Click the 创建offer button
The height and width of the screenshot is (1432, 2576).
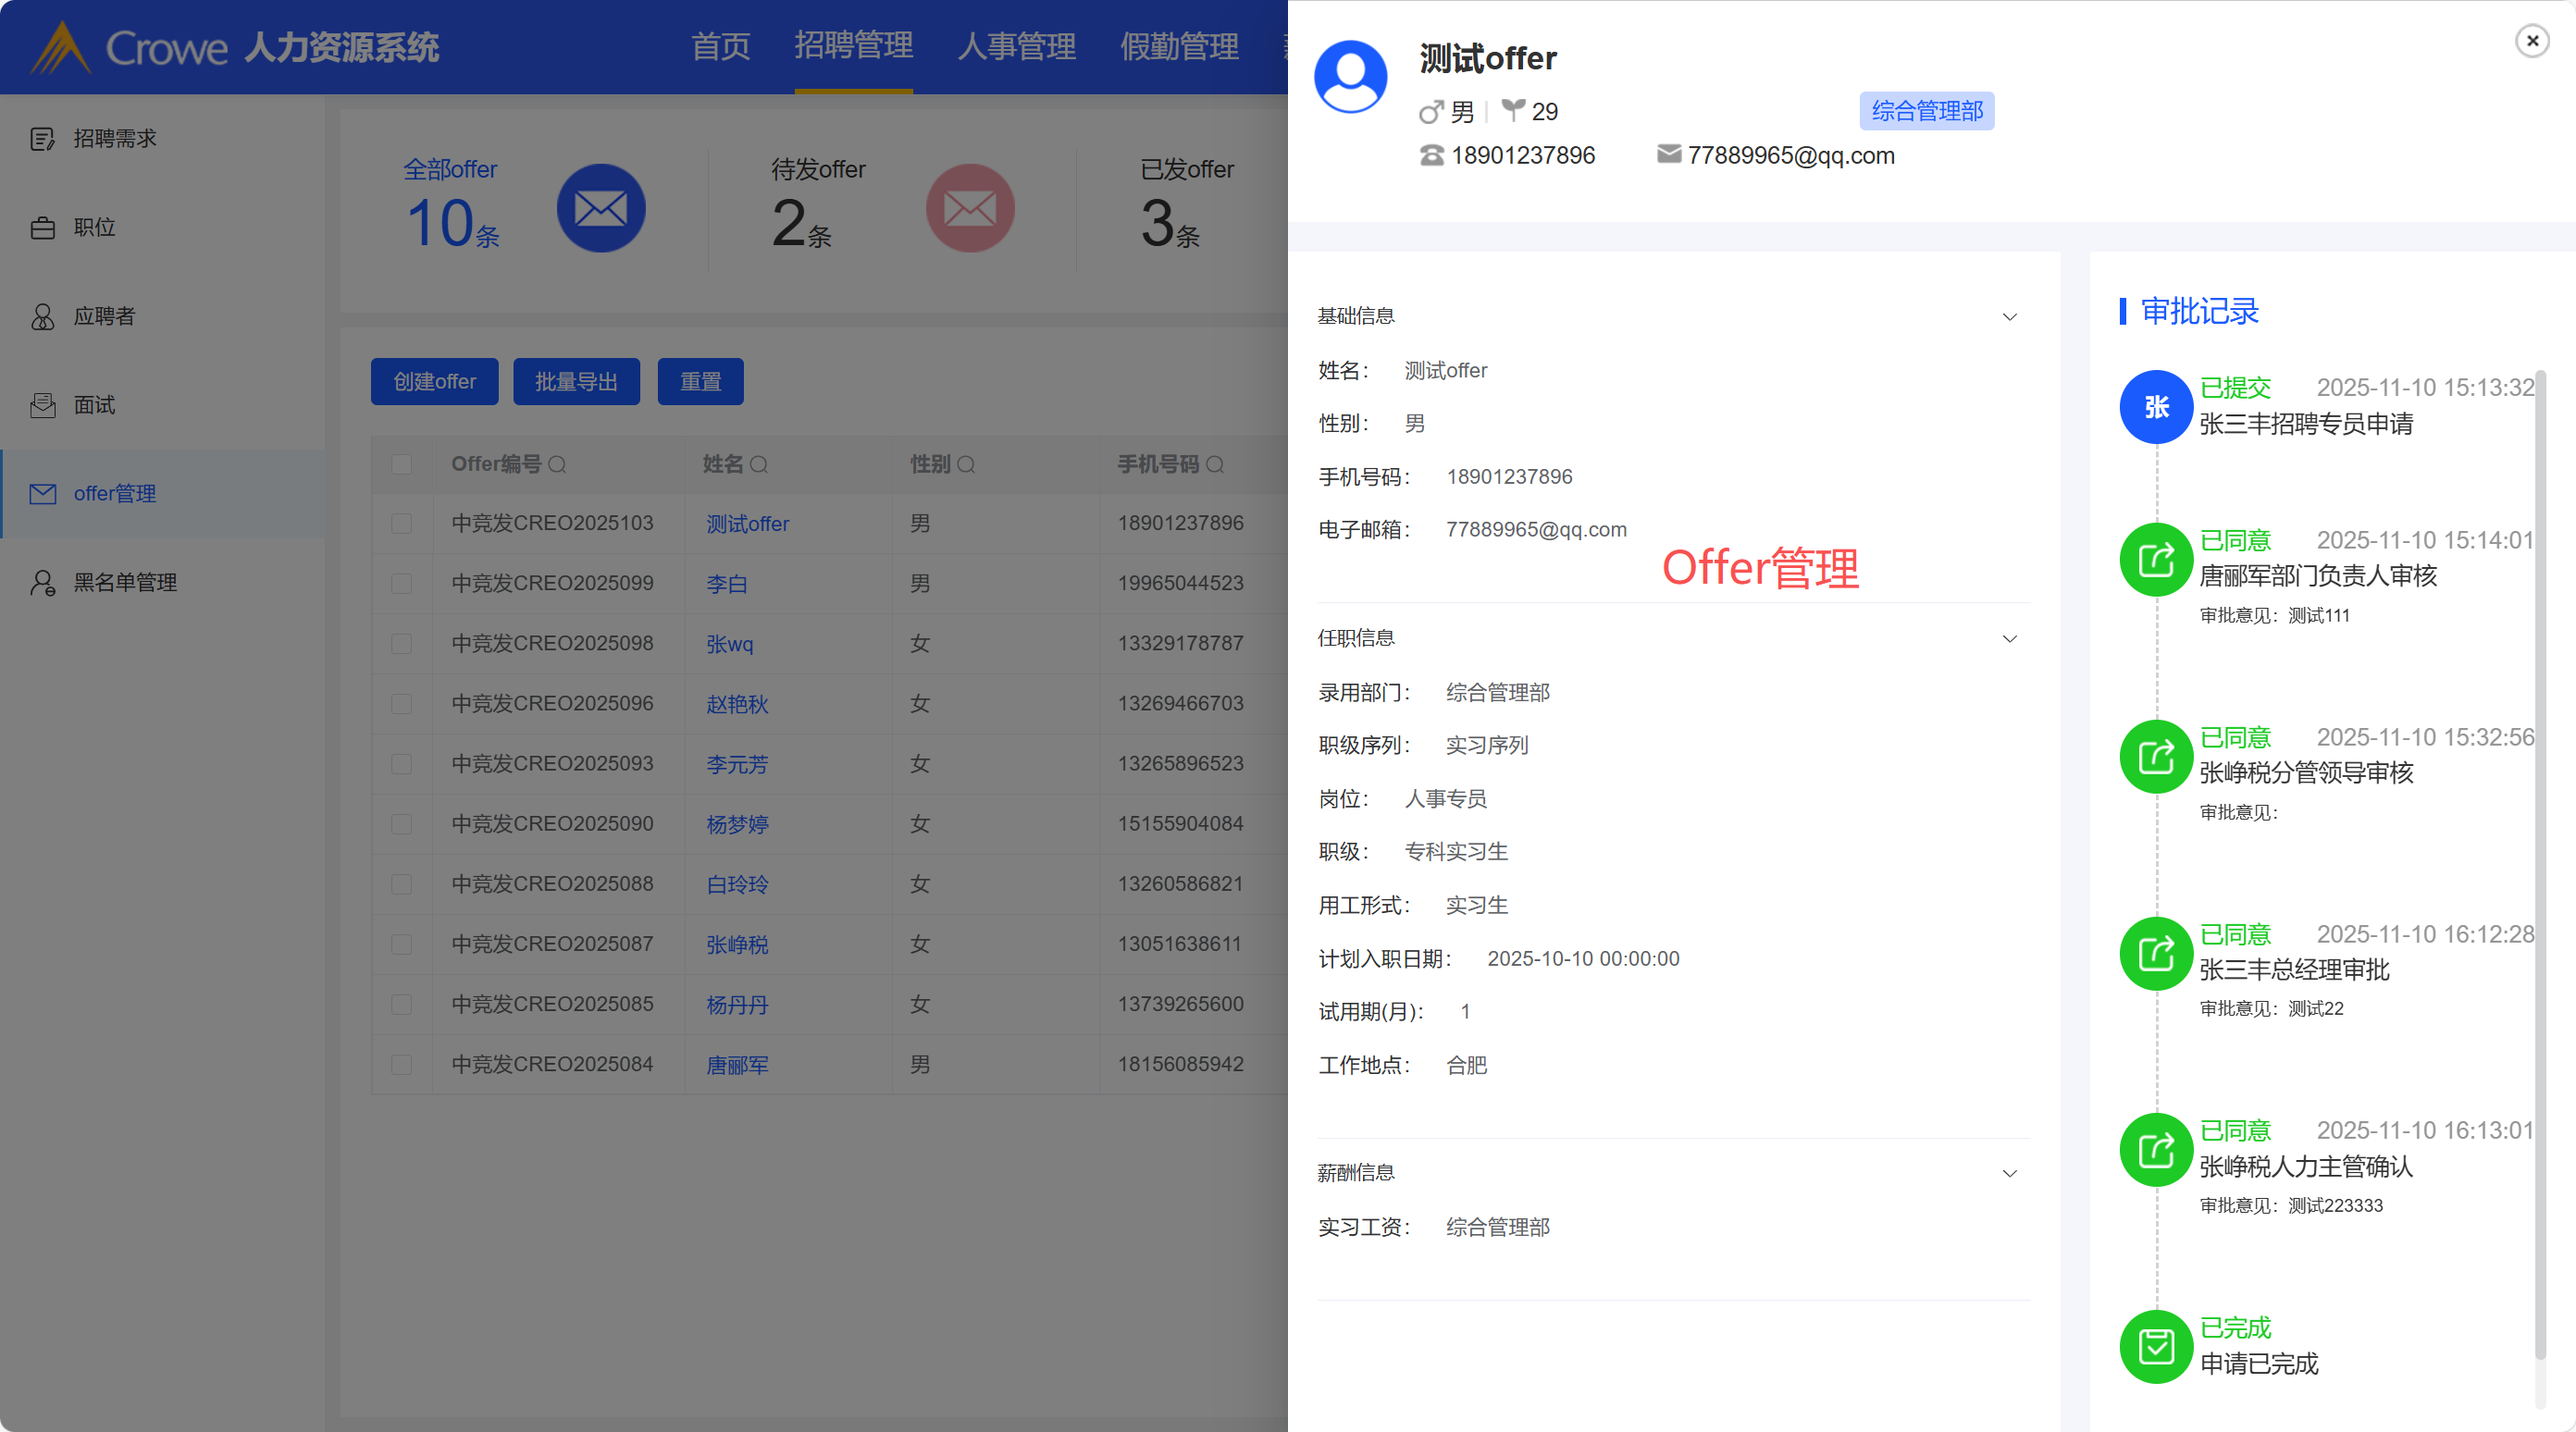[x=434, y=382]
